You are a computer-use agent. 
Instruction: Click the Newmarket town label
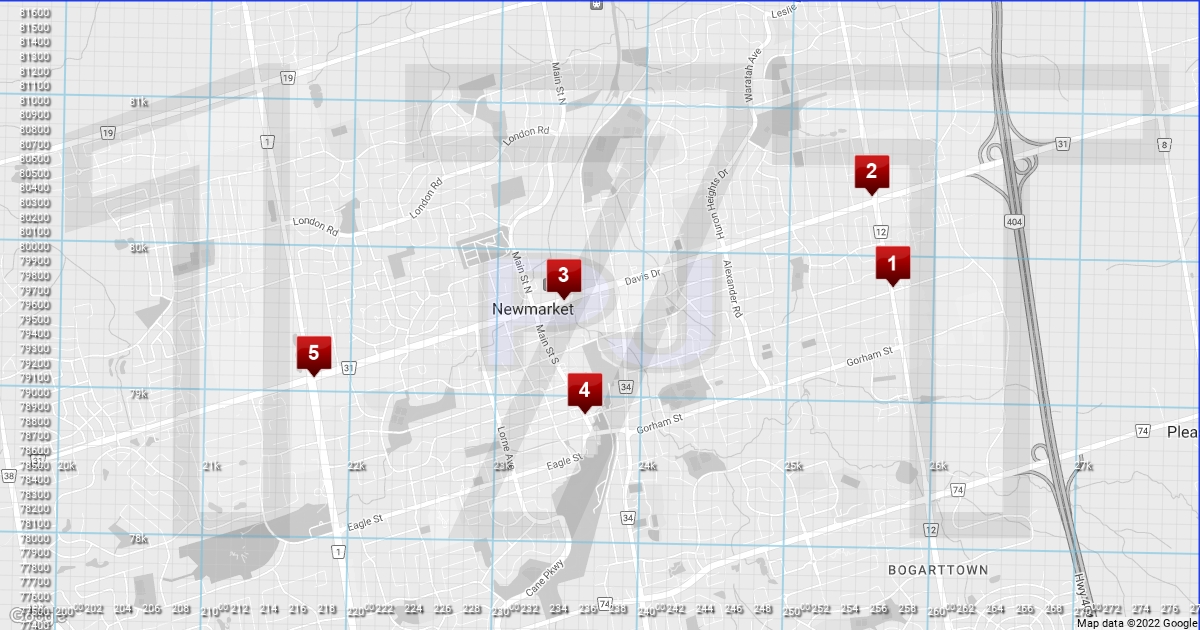[533, 310]
